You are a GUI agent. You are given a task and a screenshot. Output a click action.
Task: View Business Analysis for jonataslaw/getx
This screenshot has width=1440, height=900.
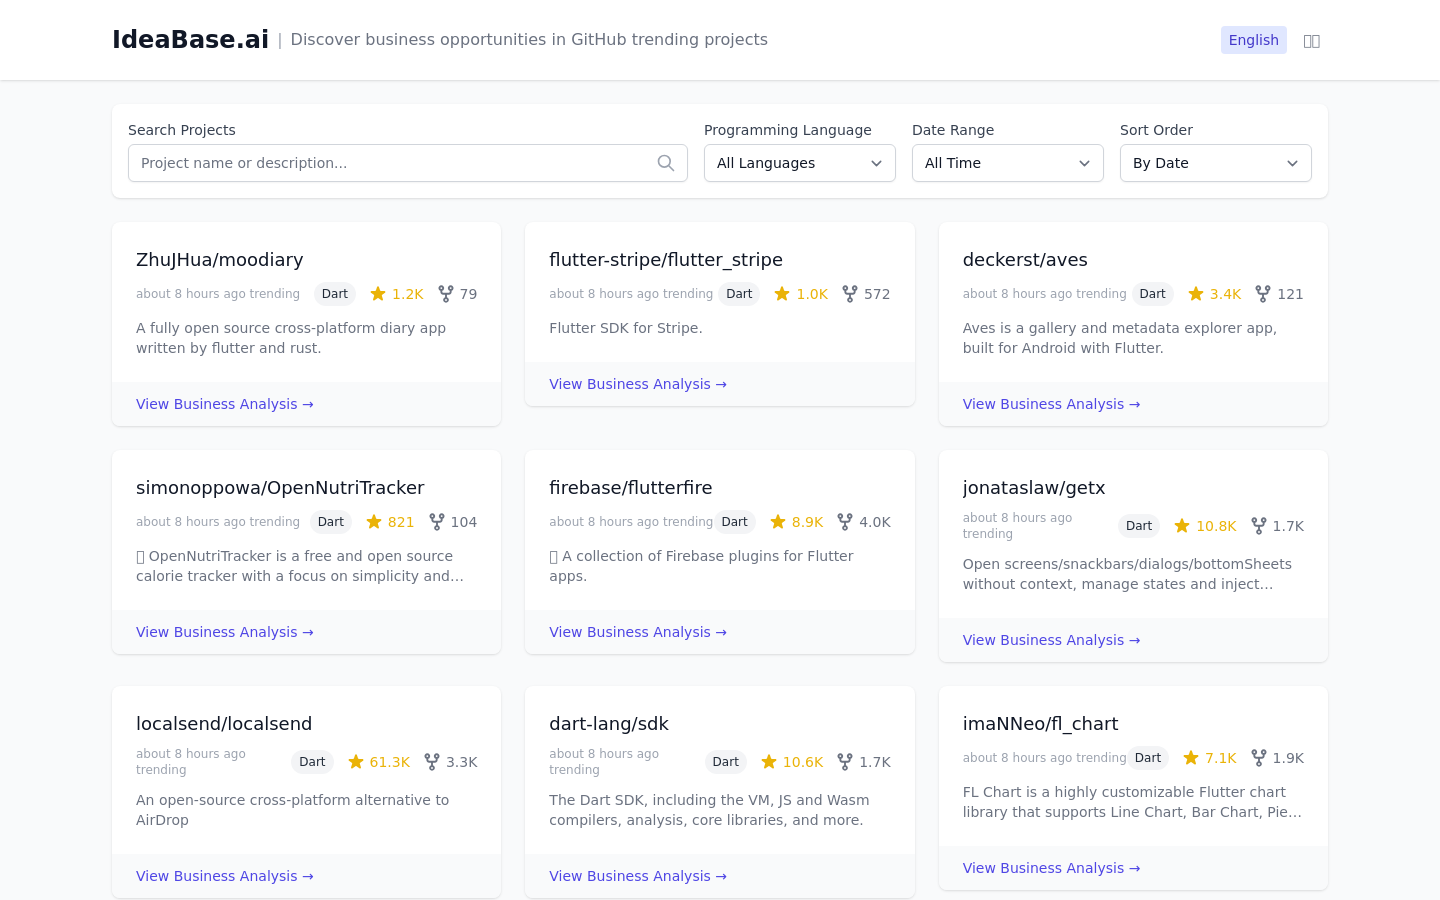pos(1051,640)
